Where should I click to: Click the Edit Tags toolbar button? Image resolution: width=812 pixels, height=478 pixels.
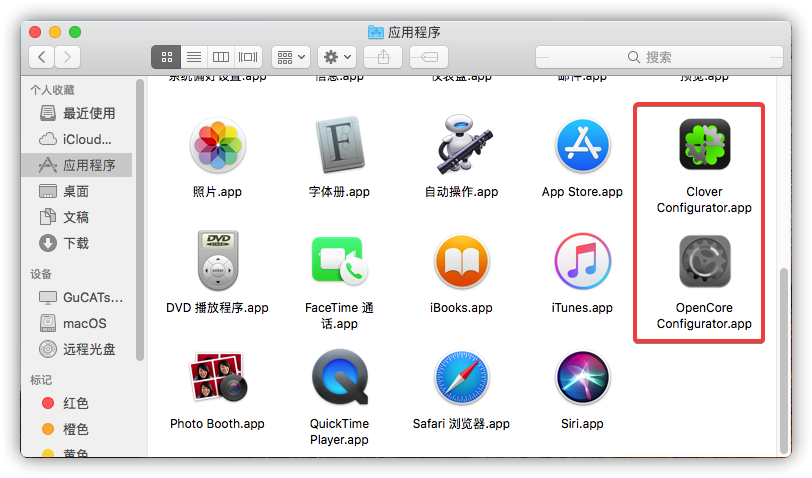click(429, 56)
